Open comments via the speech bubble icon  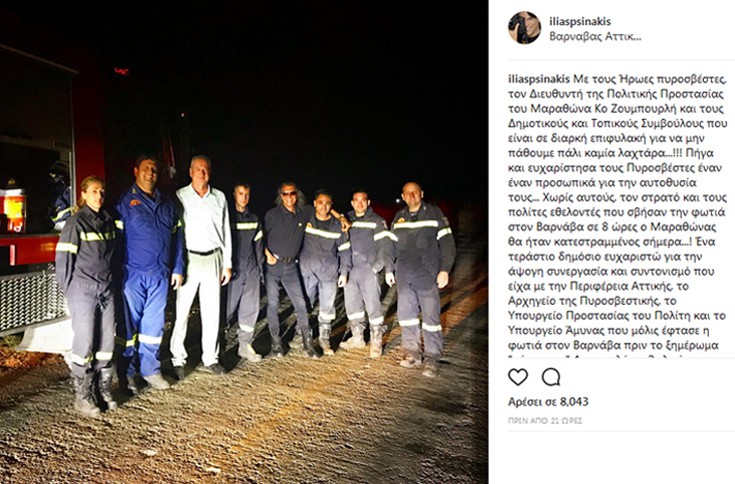coord(551,377)
